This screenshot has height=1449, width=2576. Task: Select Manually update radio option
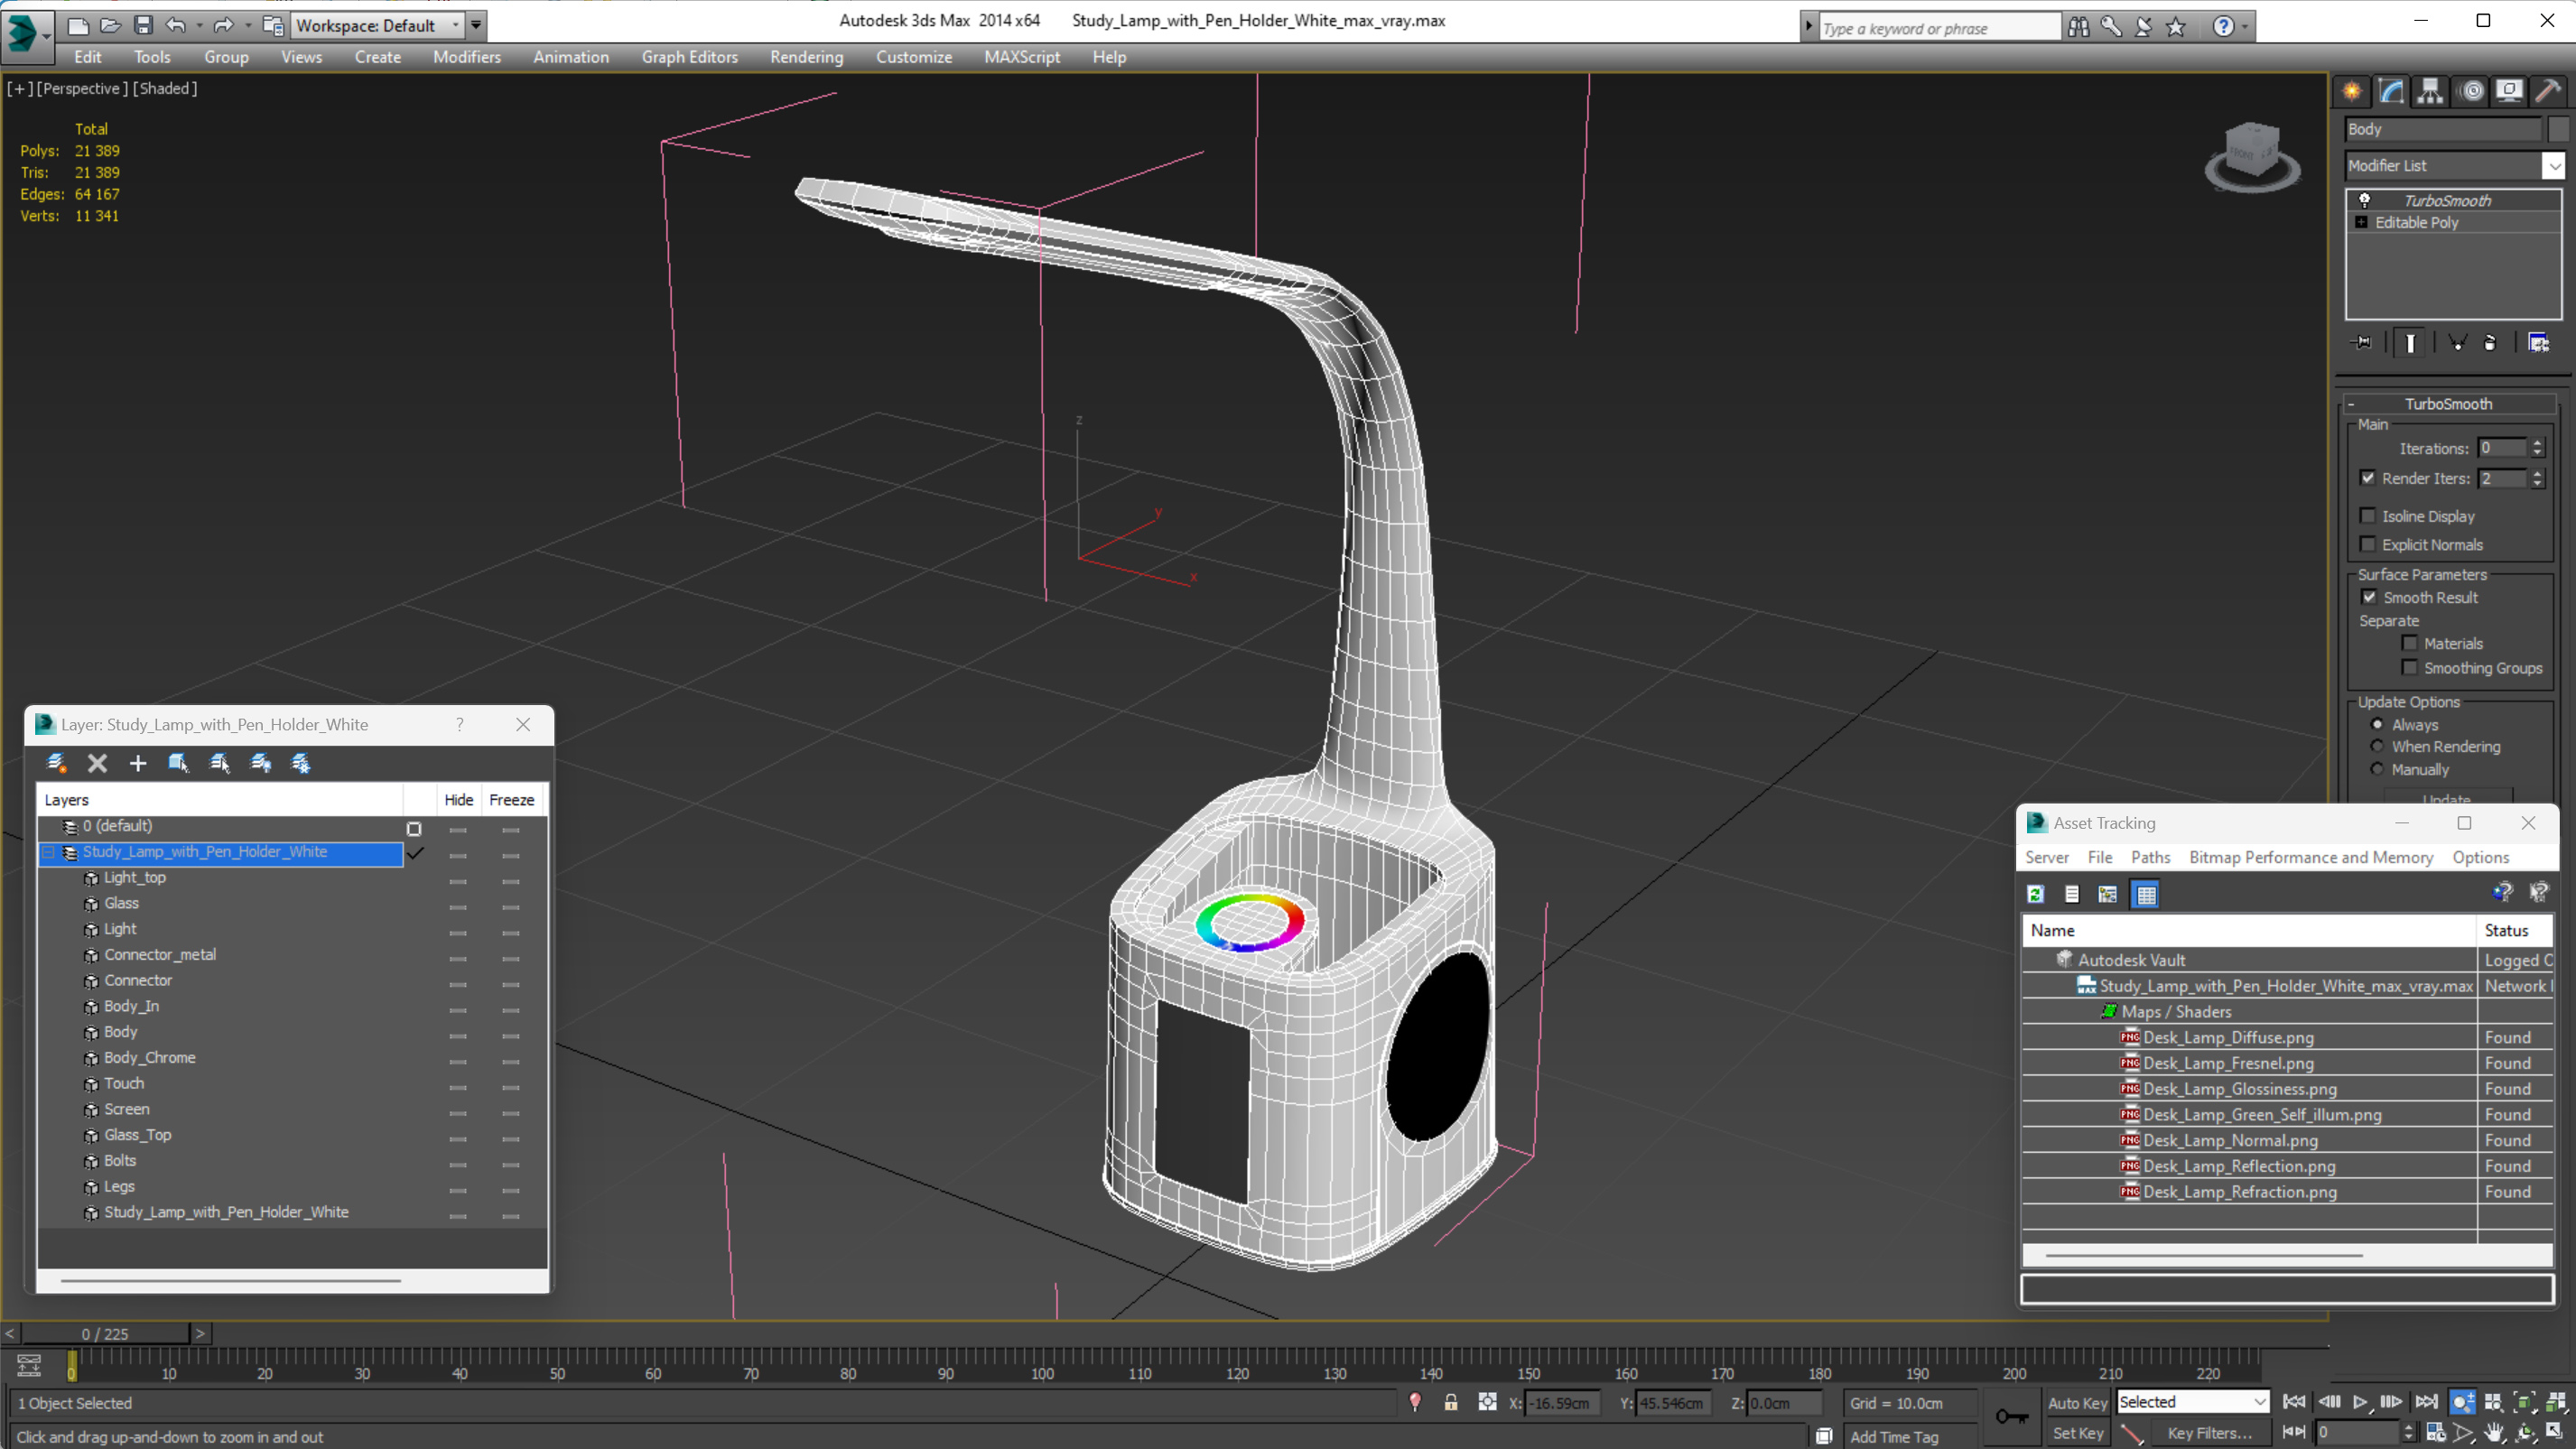tap(2378, 769)
